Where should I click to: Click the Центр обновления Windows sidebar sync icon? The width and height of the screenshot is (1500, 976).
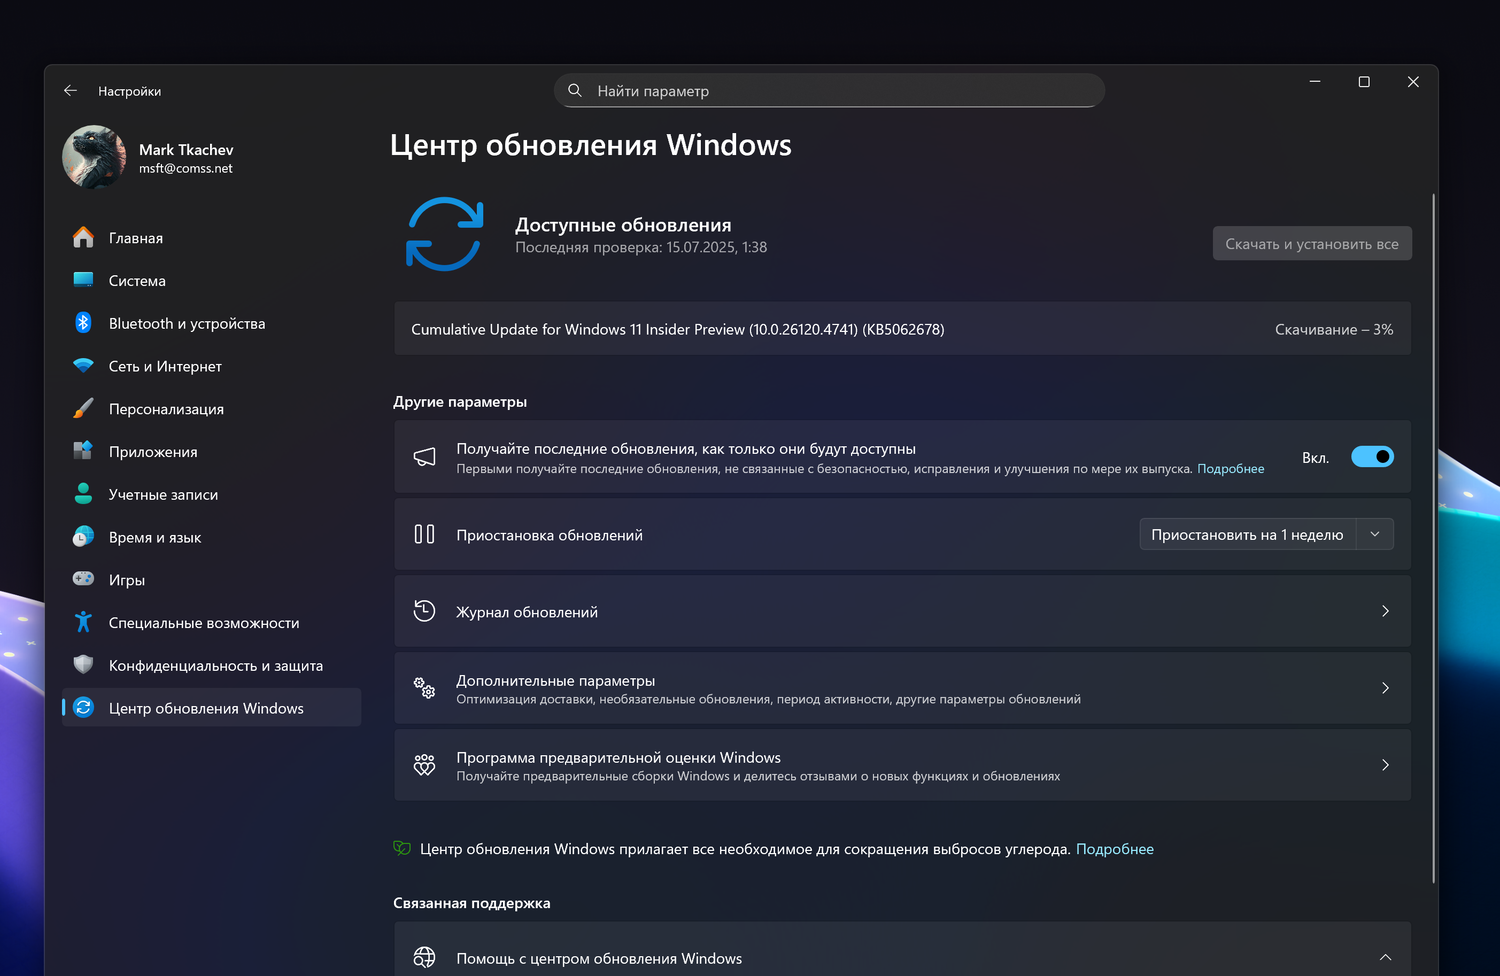tap(83, 708)
